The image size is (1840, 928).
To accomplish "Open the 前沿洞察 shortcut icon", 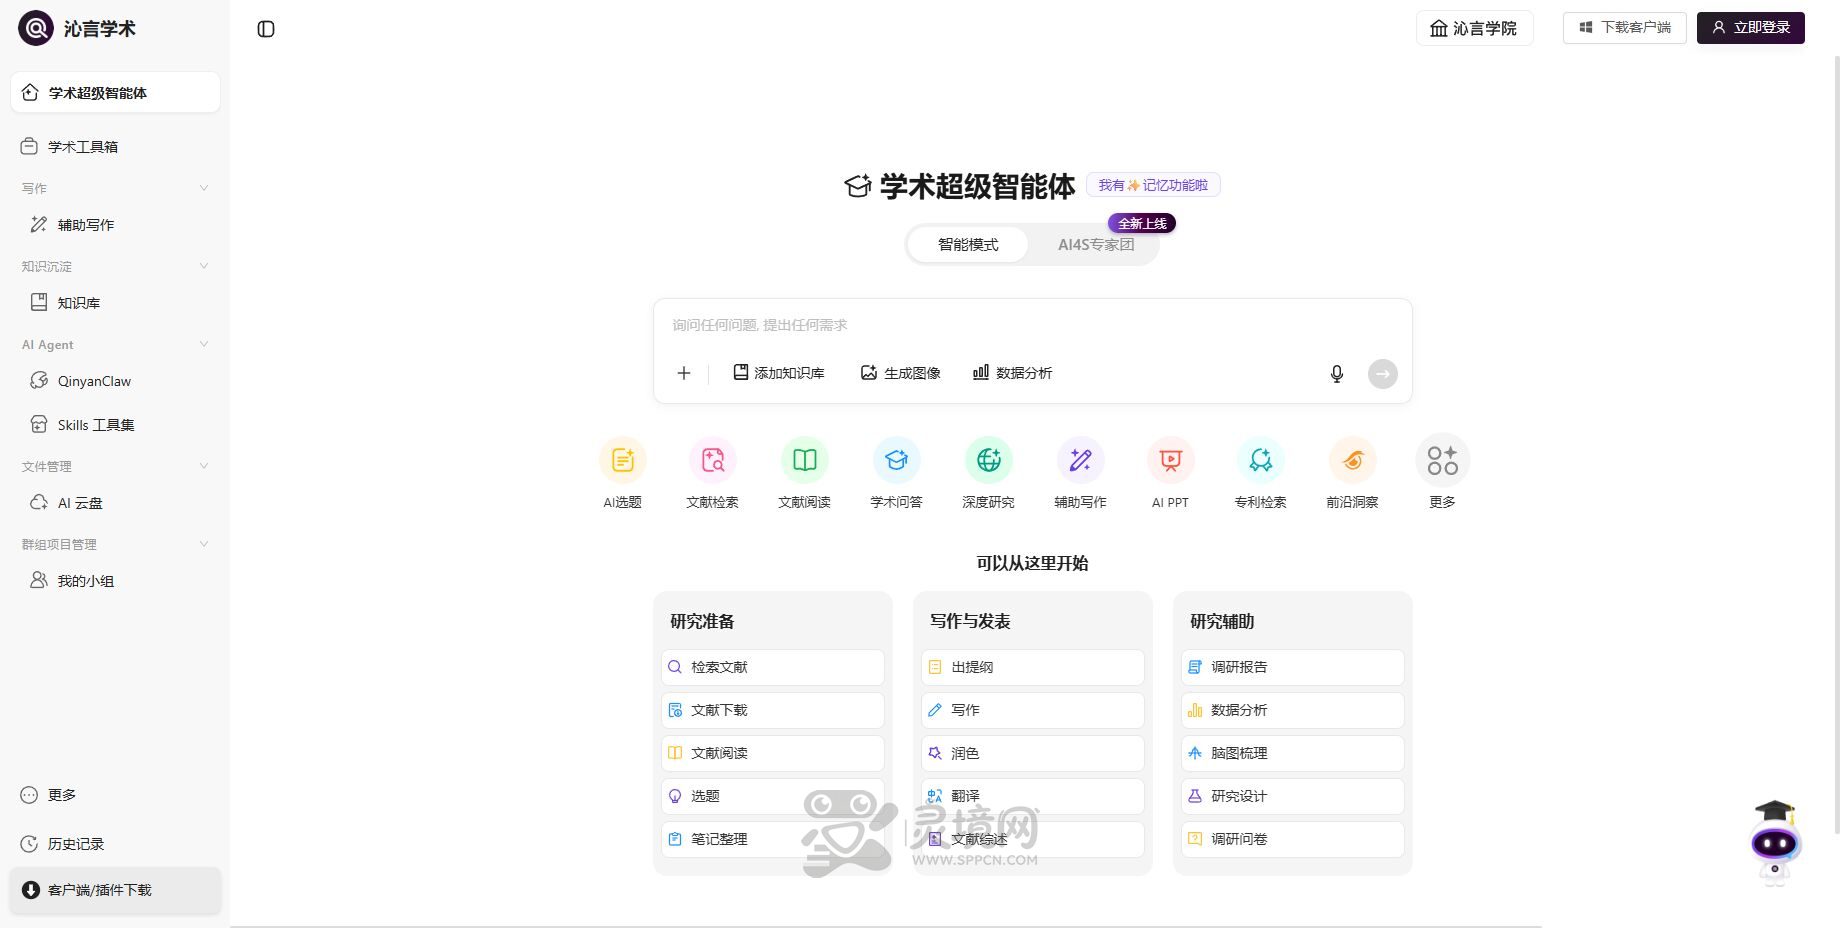I will point(1353,460).
